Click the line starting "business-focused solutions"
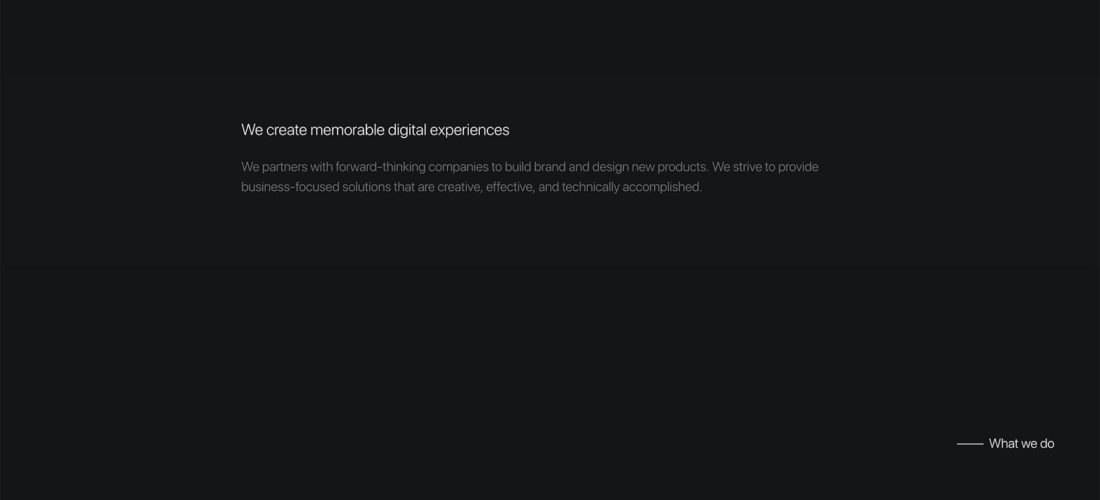The image size is (1100, 500). pos(471,187)
